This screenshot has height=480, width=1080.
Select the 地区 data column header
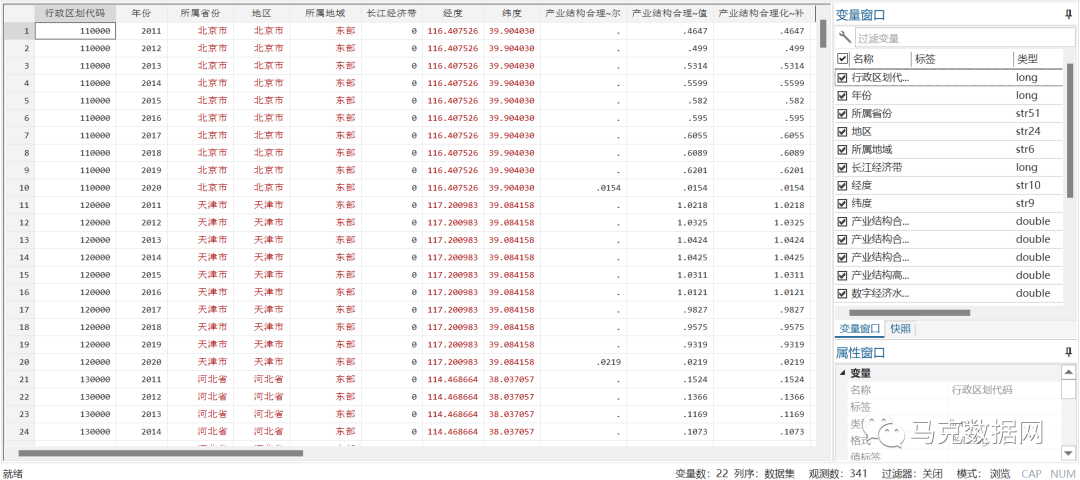pos(261,13)
